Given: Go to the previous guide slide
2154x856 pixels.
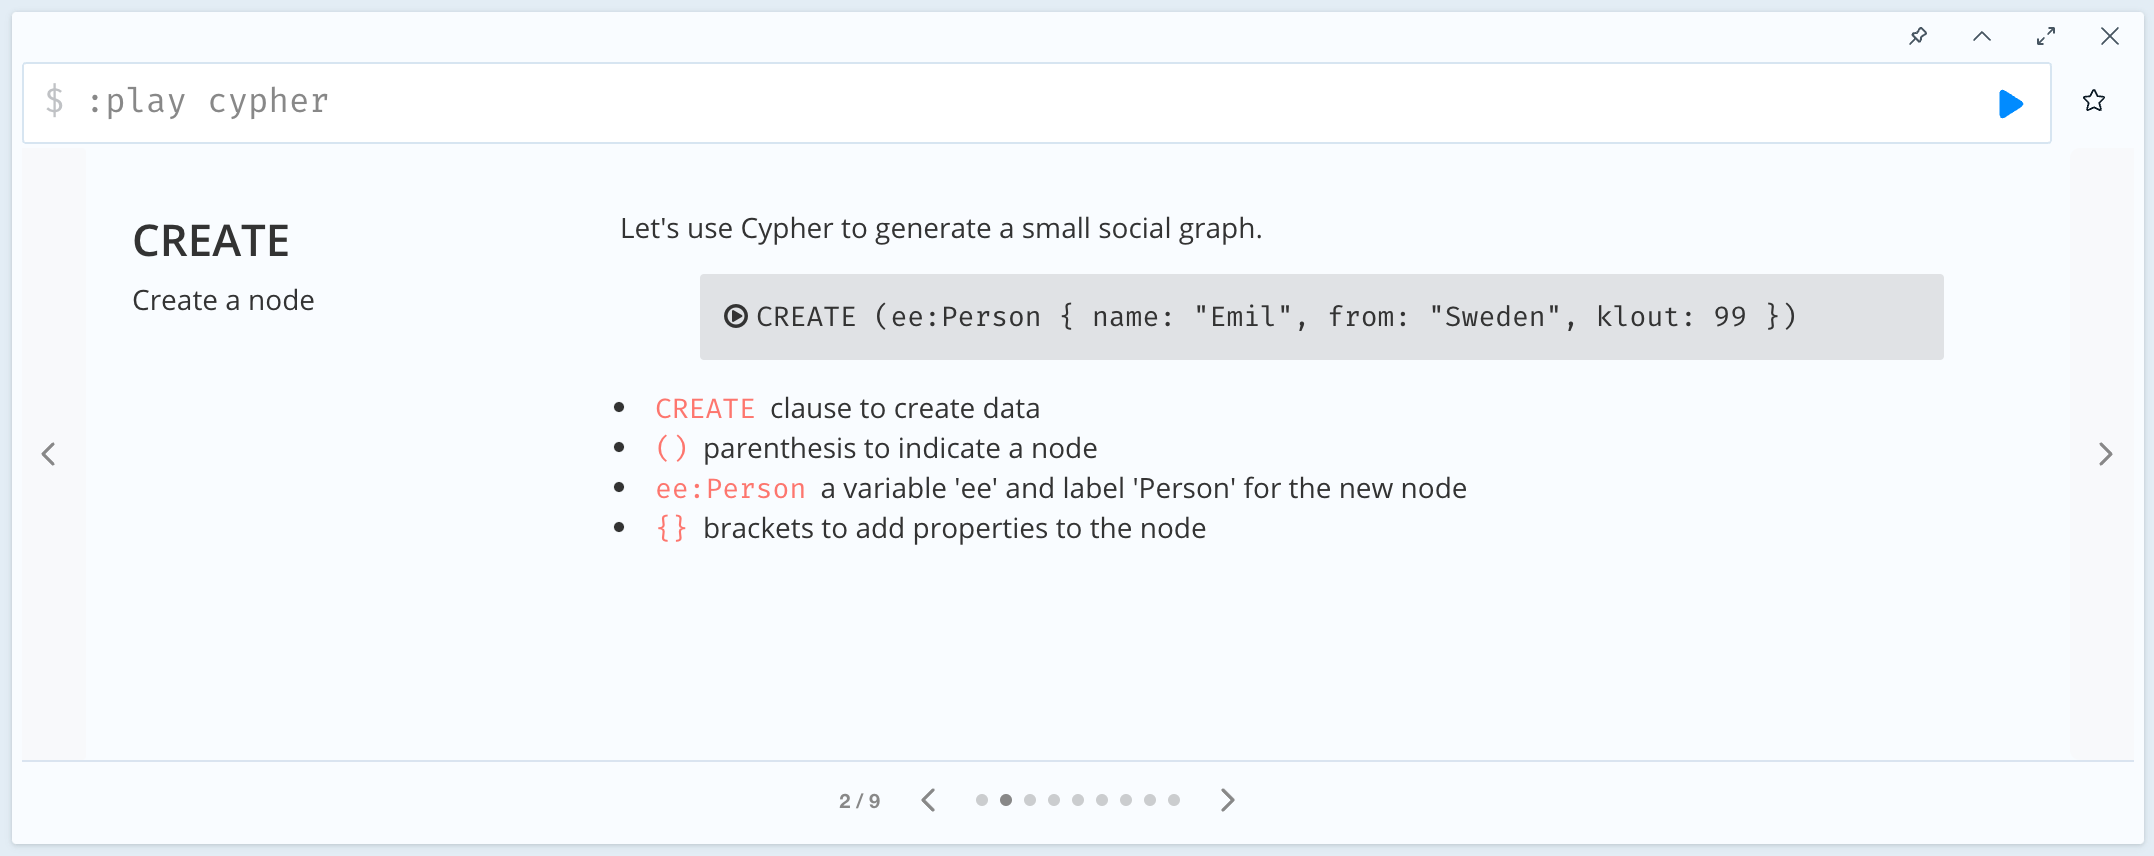Looking at the screenshot, I should click(49, 454).
